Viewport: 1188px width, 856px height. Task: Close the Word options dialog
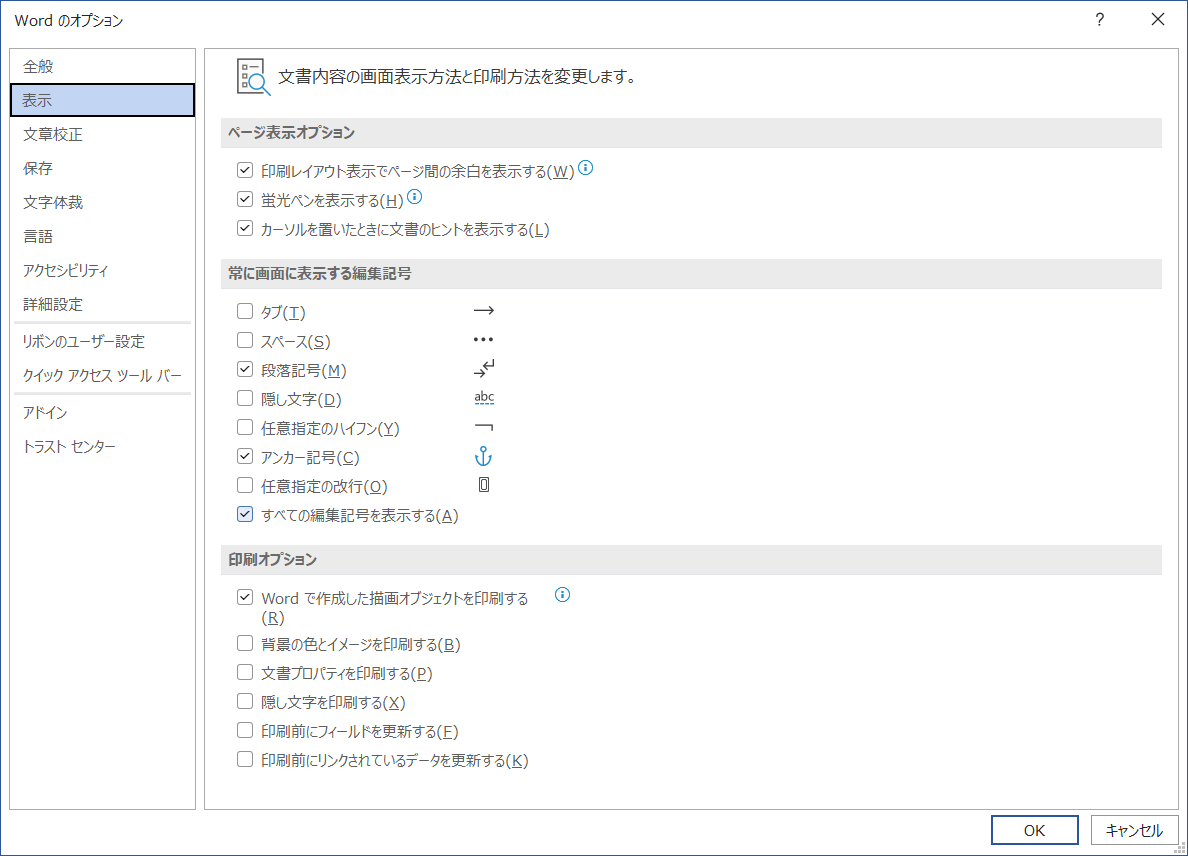[1158, 20]
